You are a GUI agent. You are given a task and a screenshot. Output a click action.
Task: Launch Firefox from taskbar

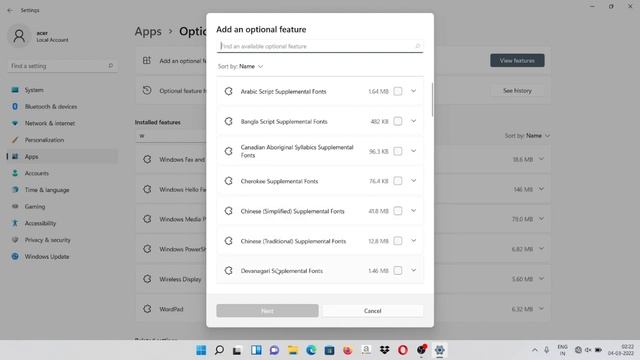click(348, 350)
